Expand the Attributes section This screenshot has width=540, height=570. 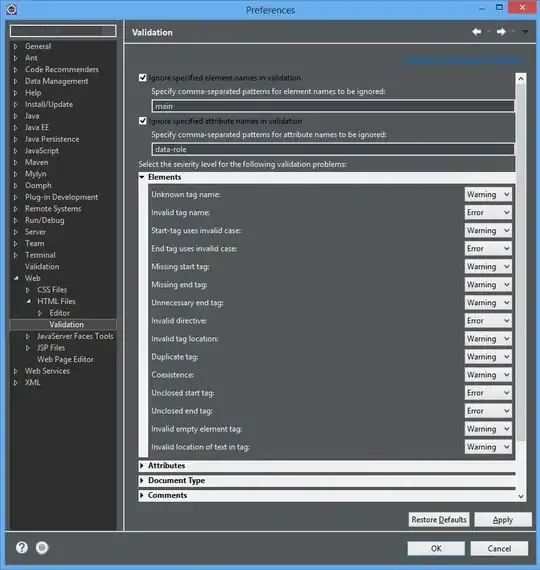142,466
